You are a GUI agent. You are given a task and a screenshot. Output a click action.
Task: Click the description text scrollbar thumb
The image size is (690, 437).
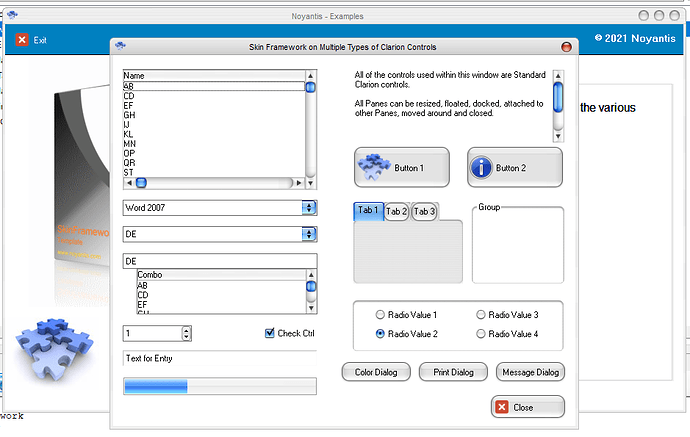click(x=558, y=98)
